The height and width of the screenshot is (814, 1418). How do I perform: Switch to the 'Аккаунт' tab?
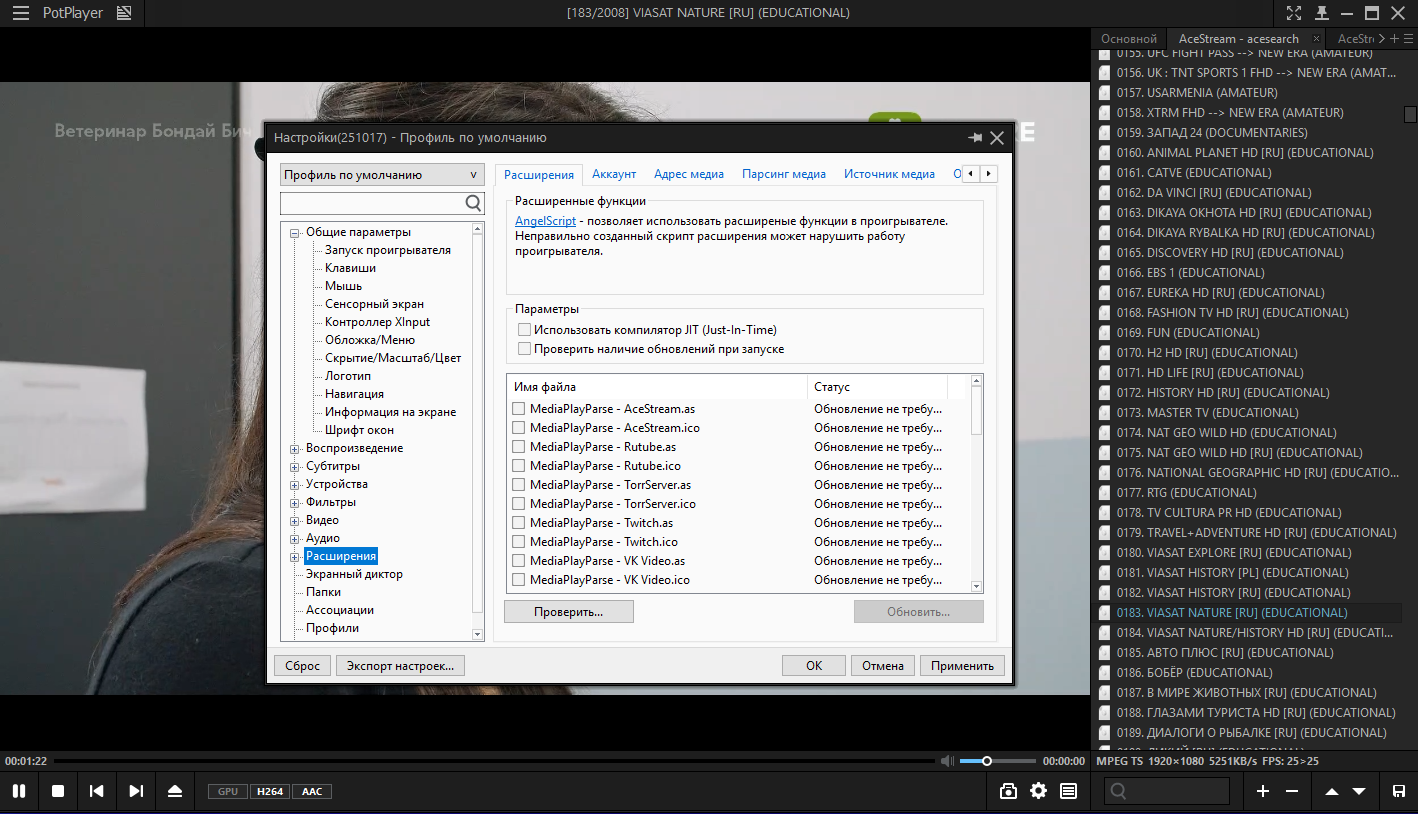tap(614, 174)
